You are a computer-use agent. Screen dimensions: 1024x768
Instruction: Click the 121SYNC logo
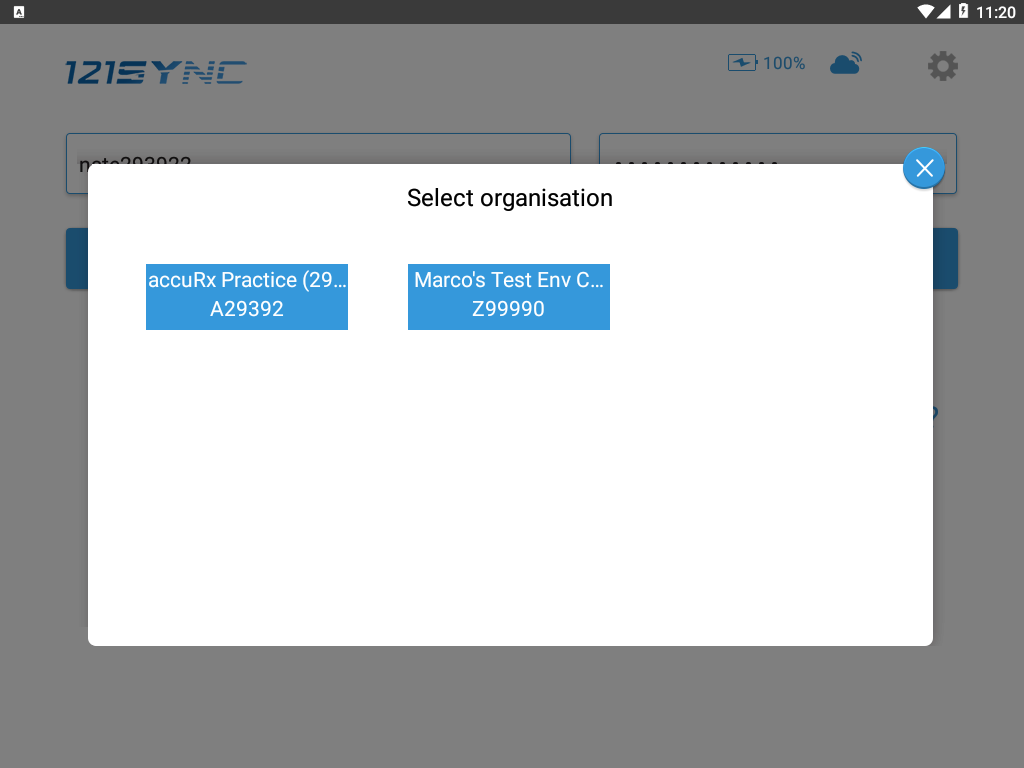pyautogui.click(x=156, y=72)
